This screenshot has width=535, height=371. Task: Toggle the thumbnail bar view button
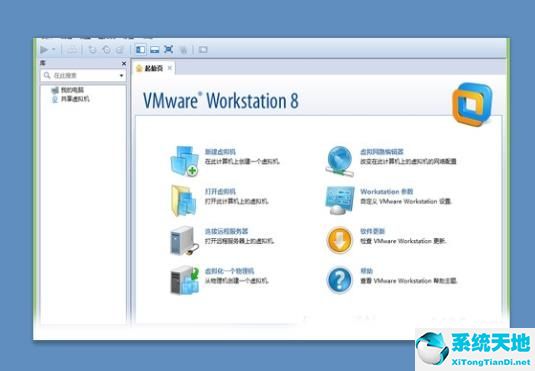pyautogui.click(x=155, y=50)
